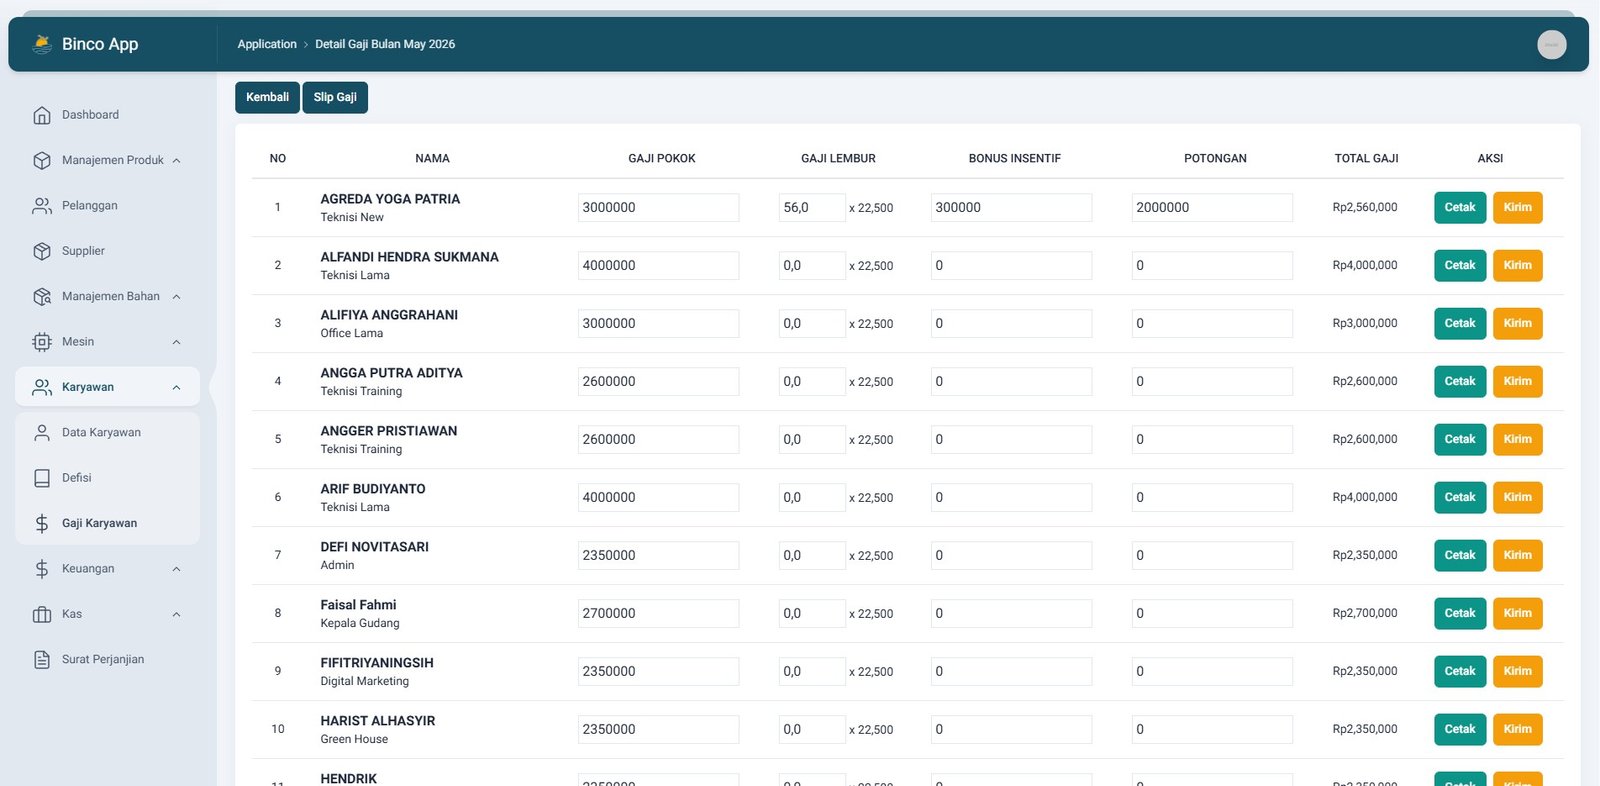Expand the Kas menu chevron
The image size is (1600, 786).
coord(176,615)
